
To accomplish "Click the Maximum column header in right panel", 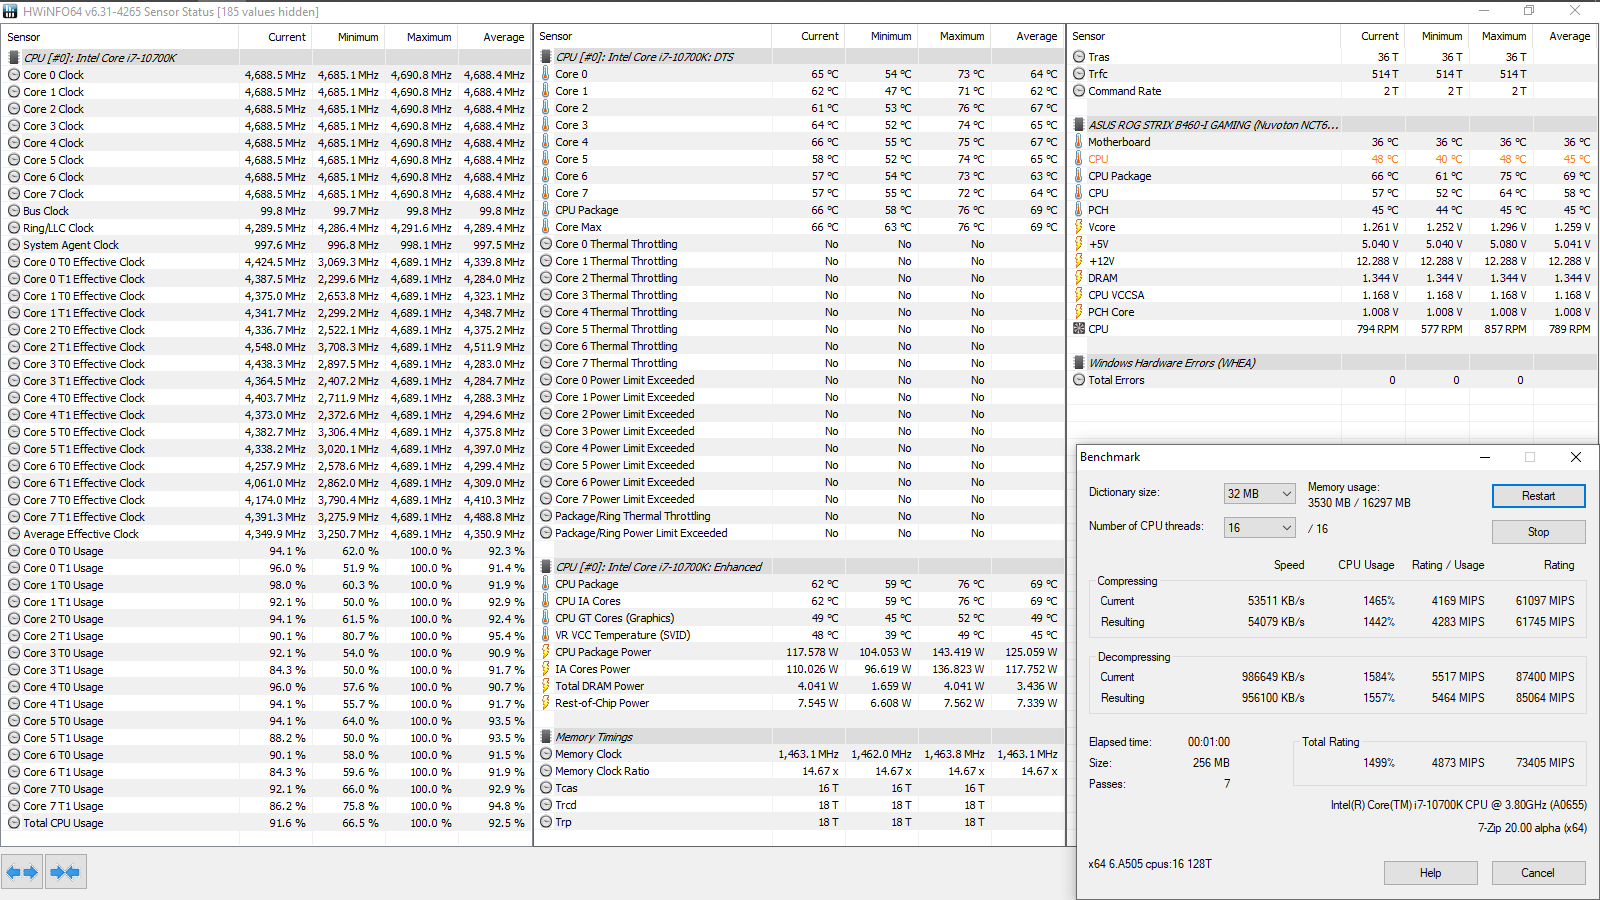I will pos(1504,36).
